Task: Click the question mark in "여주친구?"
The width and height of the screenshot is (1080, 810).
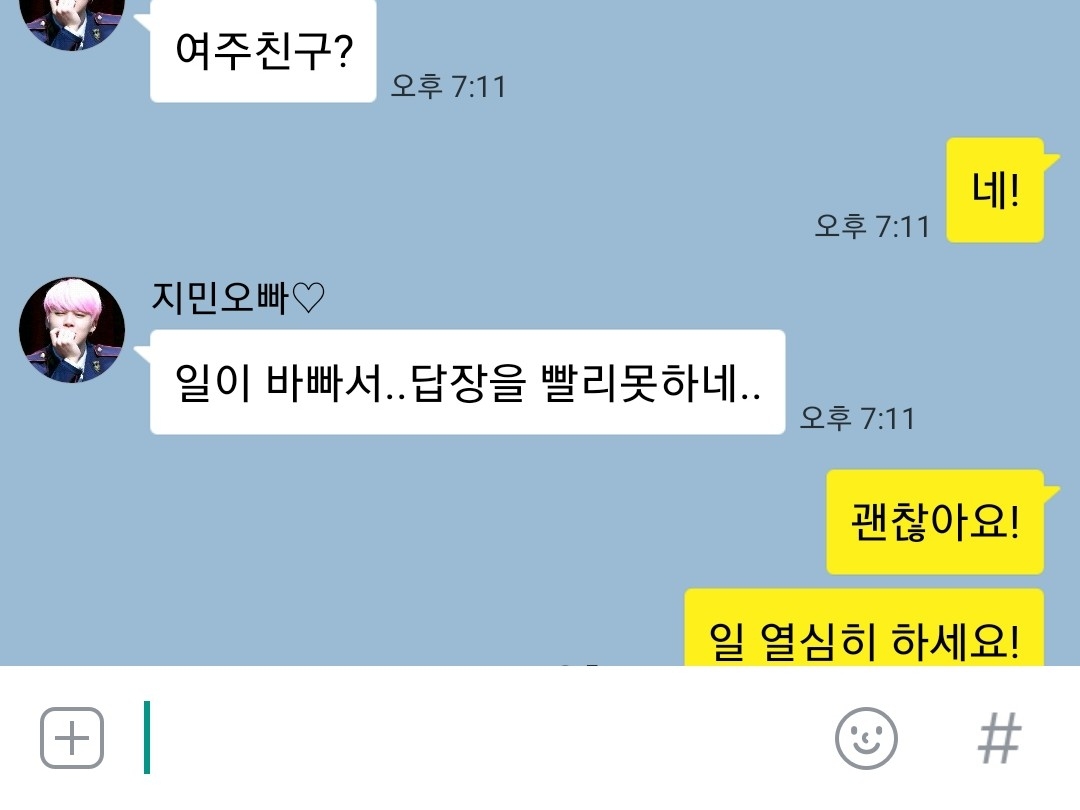Action: click(343, 52)
